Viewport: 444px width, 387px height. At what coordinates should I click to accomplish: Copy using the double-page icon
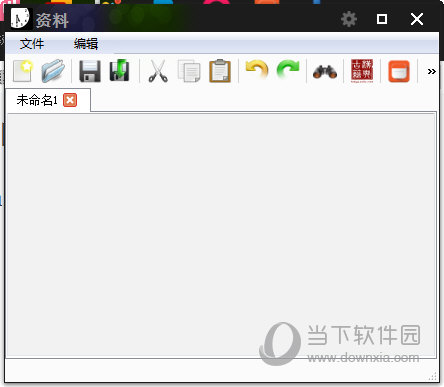[x=189, y=71]
